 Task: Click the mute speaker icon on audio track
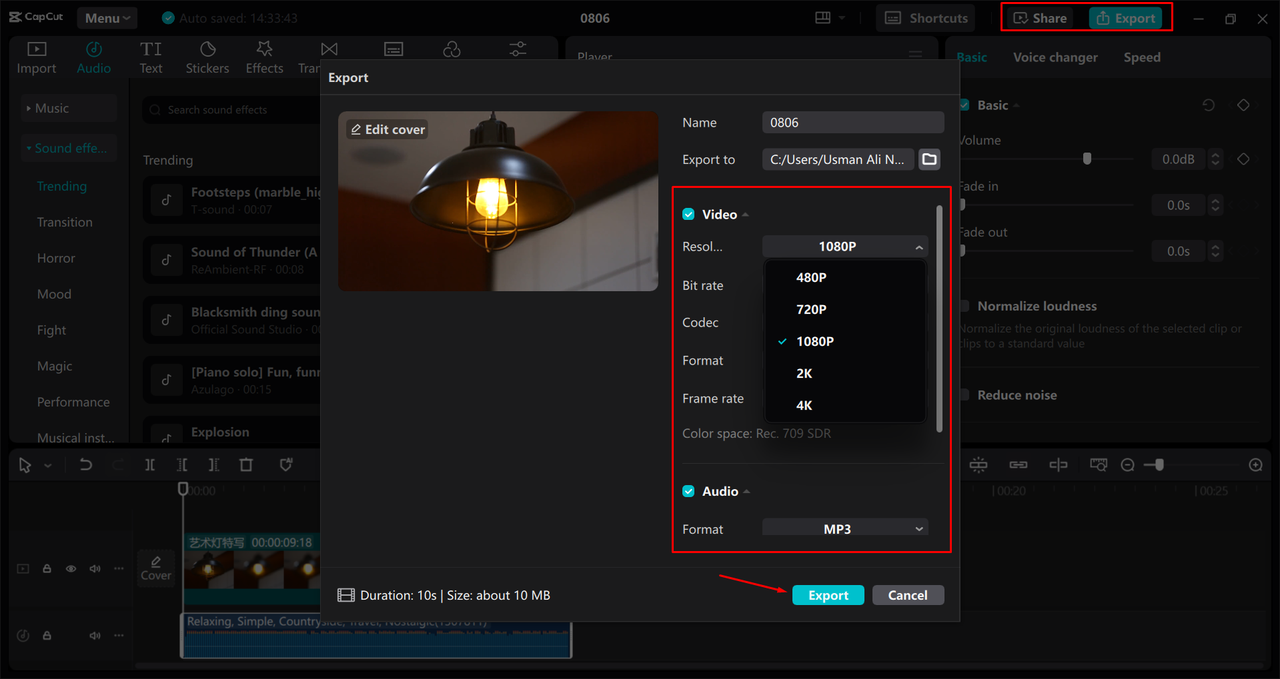(95, 635)
